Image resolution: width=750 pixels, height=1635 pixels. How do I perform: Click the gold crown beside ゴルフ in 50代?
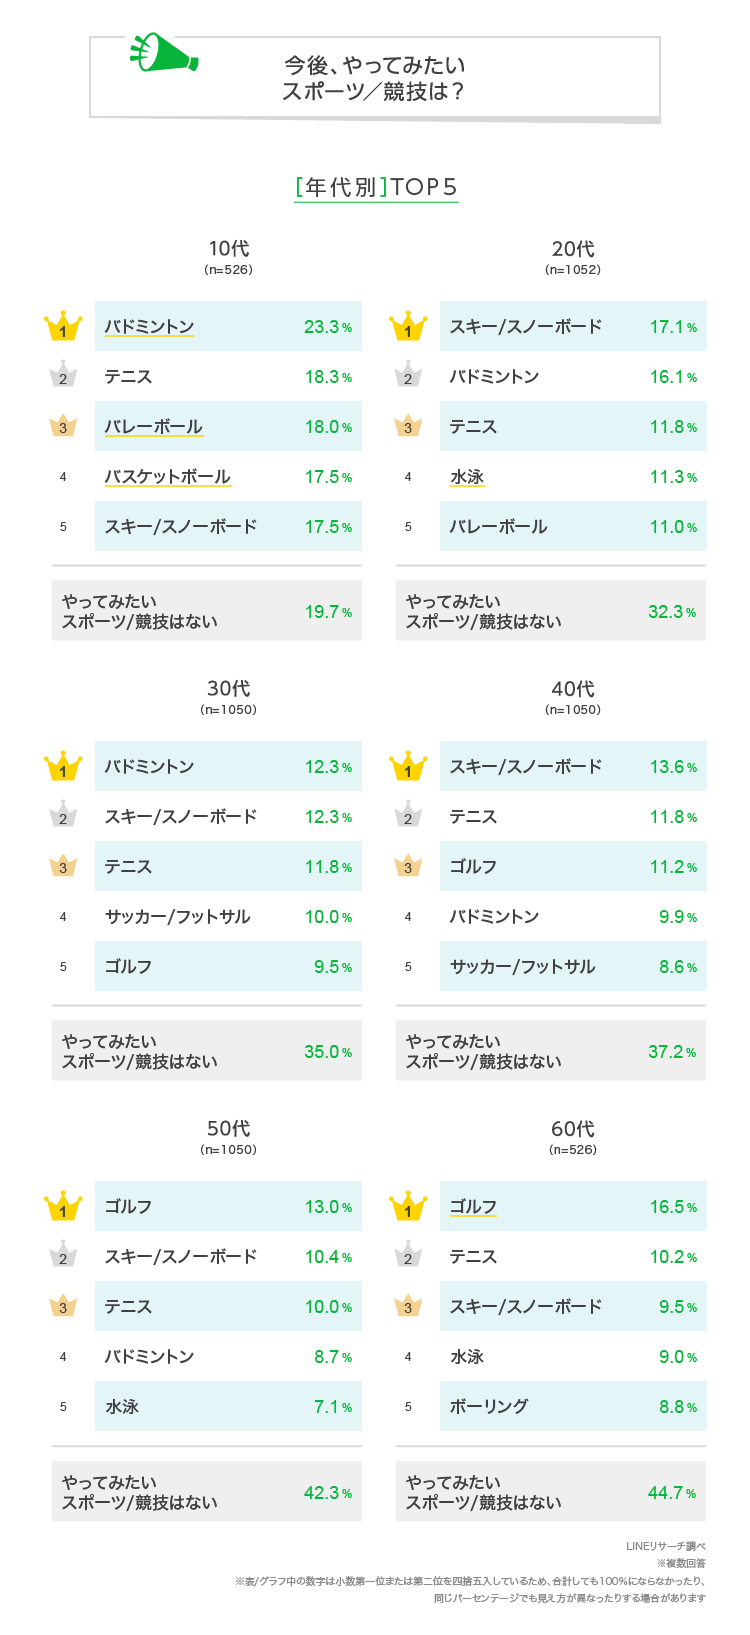pos(63,1207)
